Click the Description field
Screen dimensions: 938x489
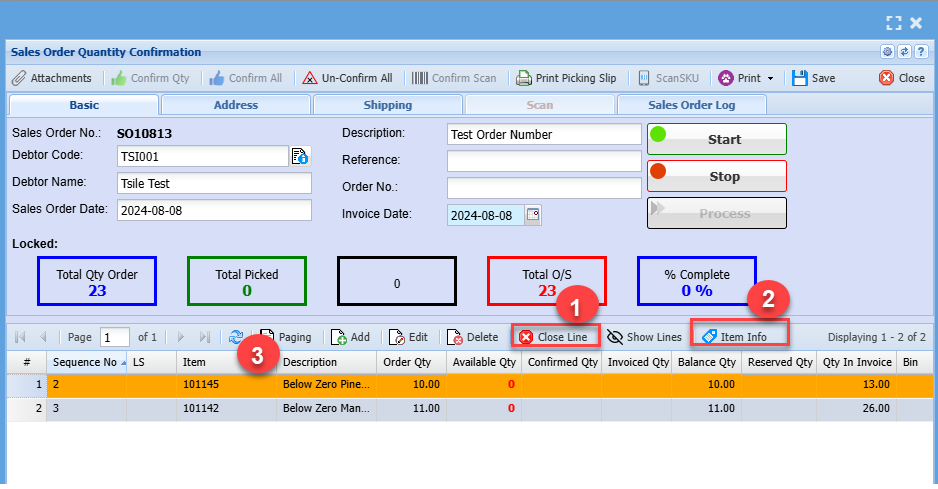pos(544,134)
